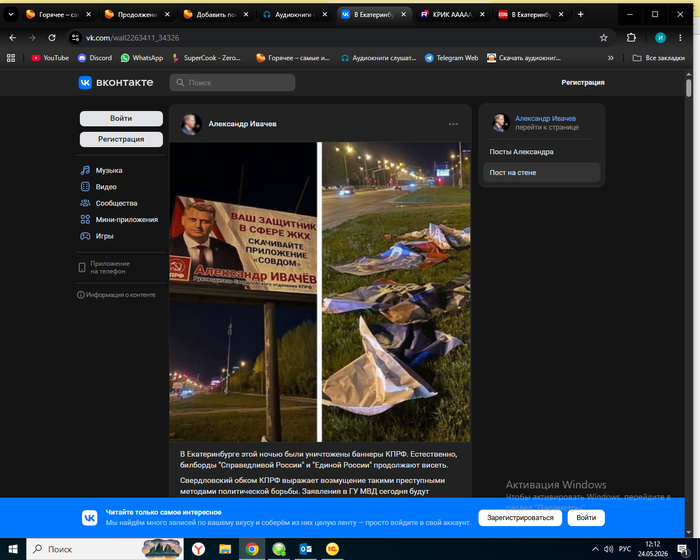
Task: Switch to the last "В Екатеринбурге" tab
Action: pyautogui.click(x=531, y=14)
